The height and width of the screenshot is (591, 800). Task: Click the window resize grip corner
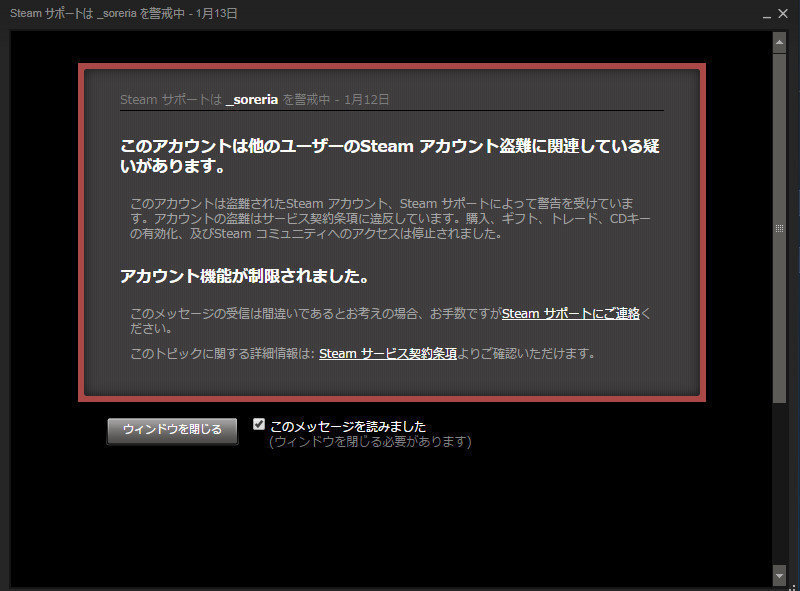[794, 586]
